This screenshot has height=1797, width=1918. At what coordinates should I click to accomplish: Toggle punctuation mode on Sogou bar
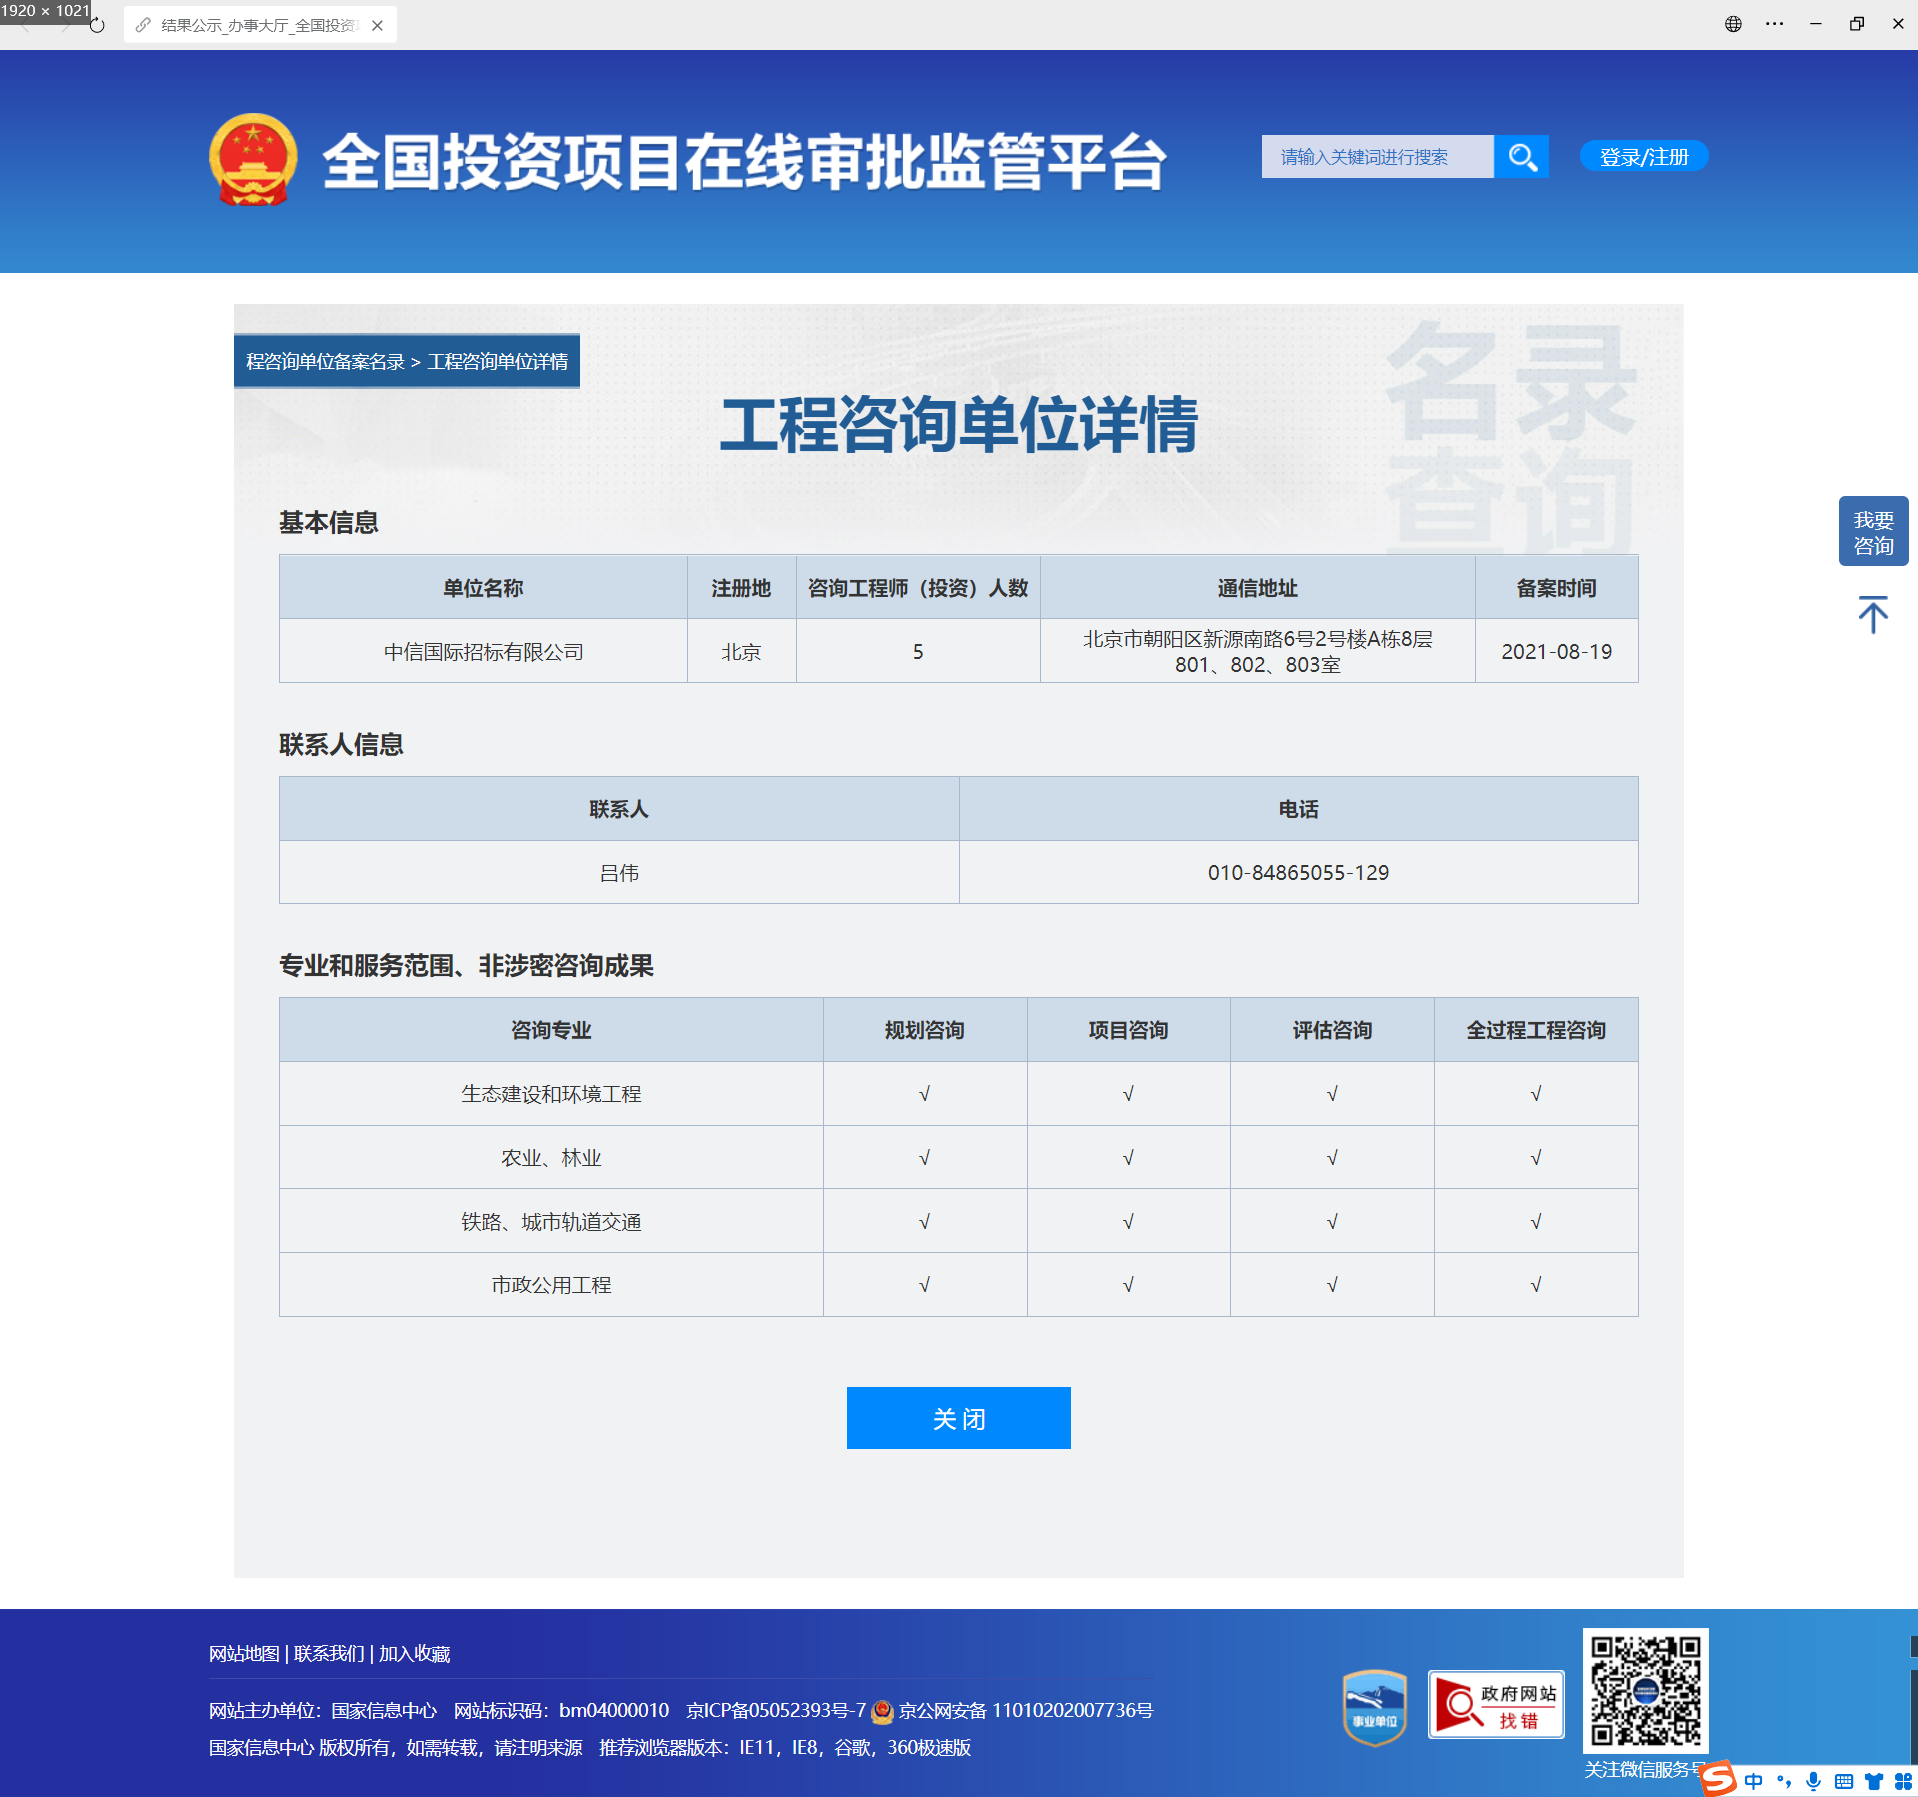(1784, 1781)
